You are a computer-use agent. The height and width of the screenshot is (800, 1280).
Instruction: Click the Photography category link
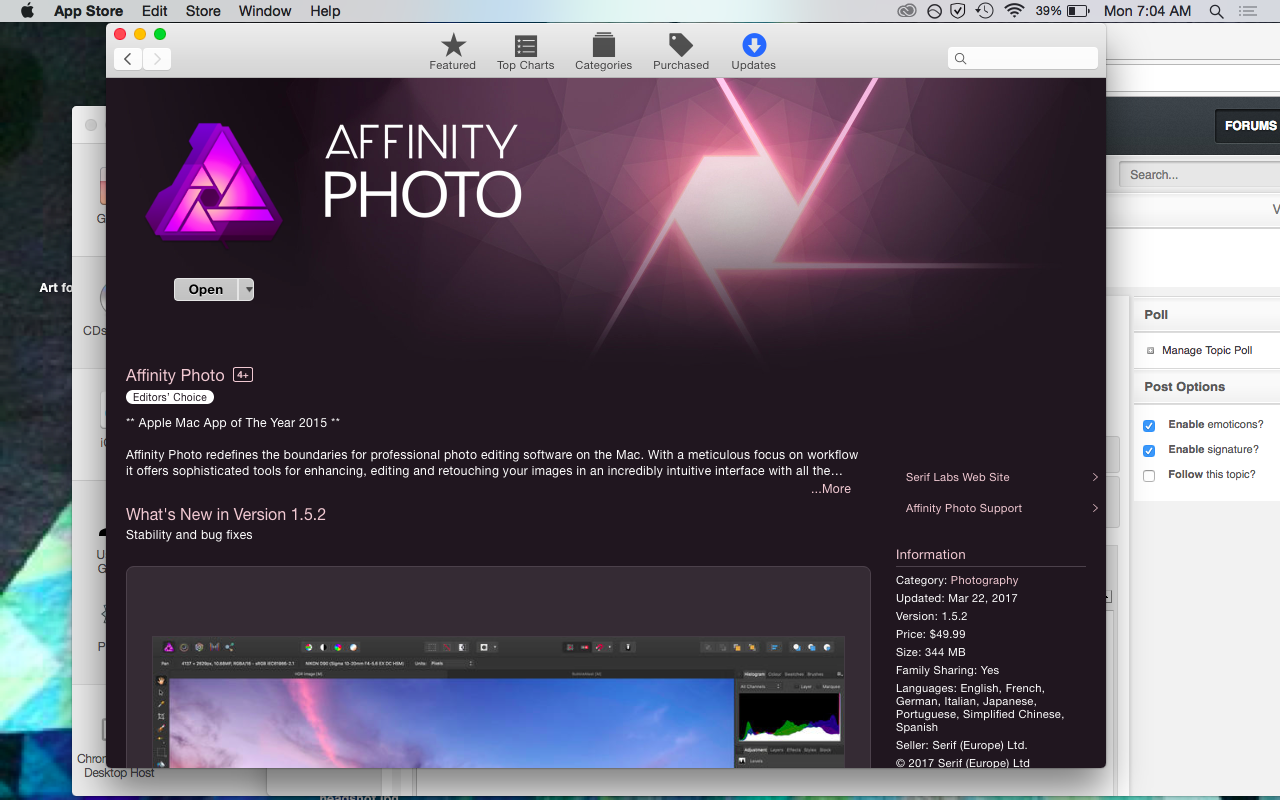point(984,580)
